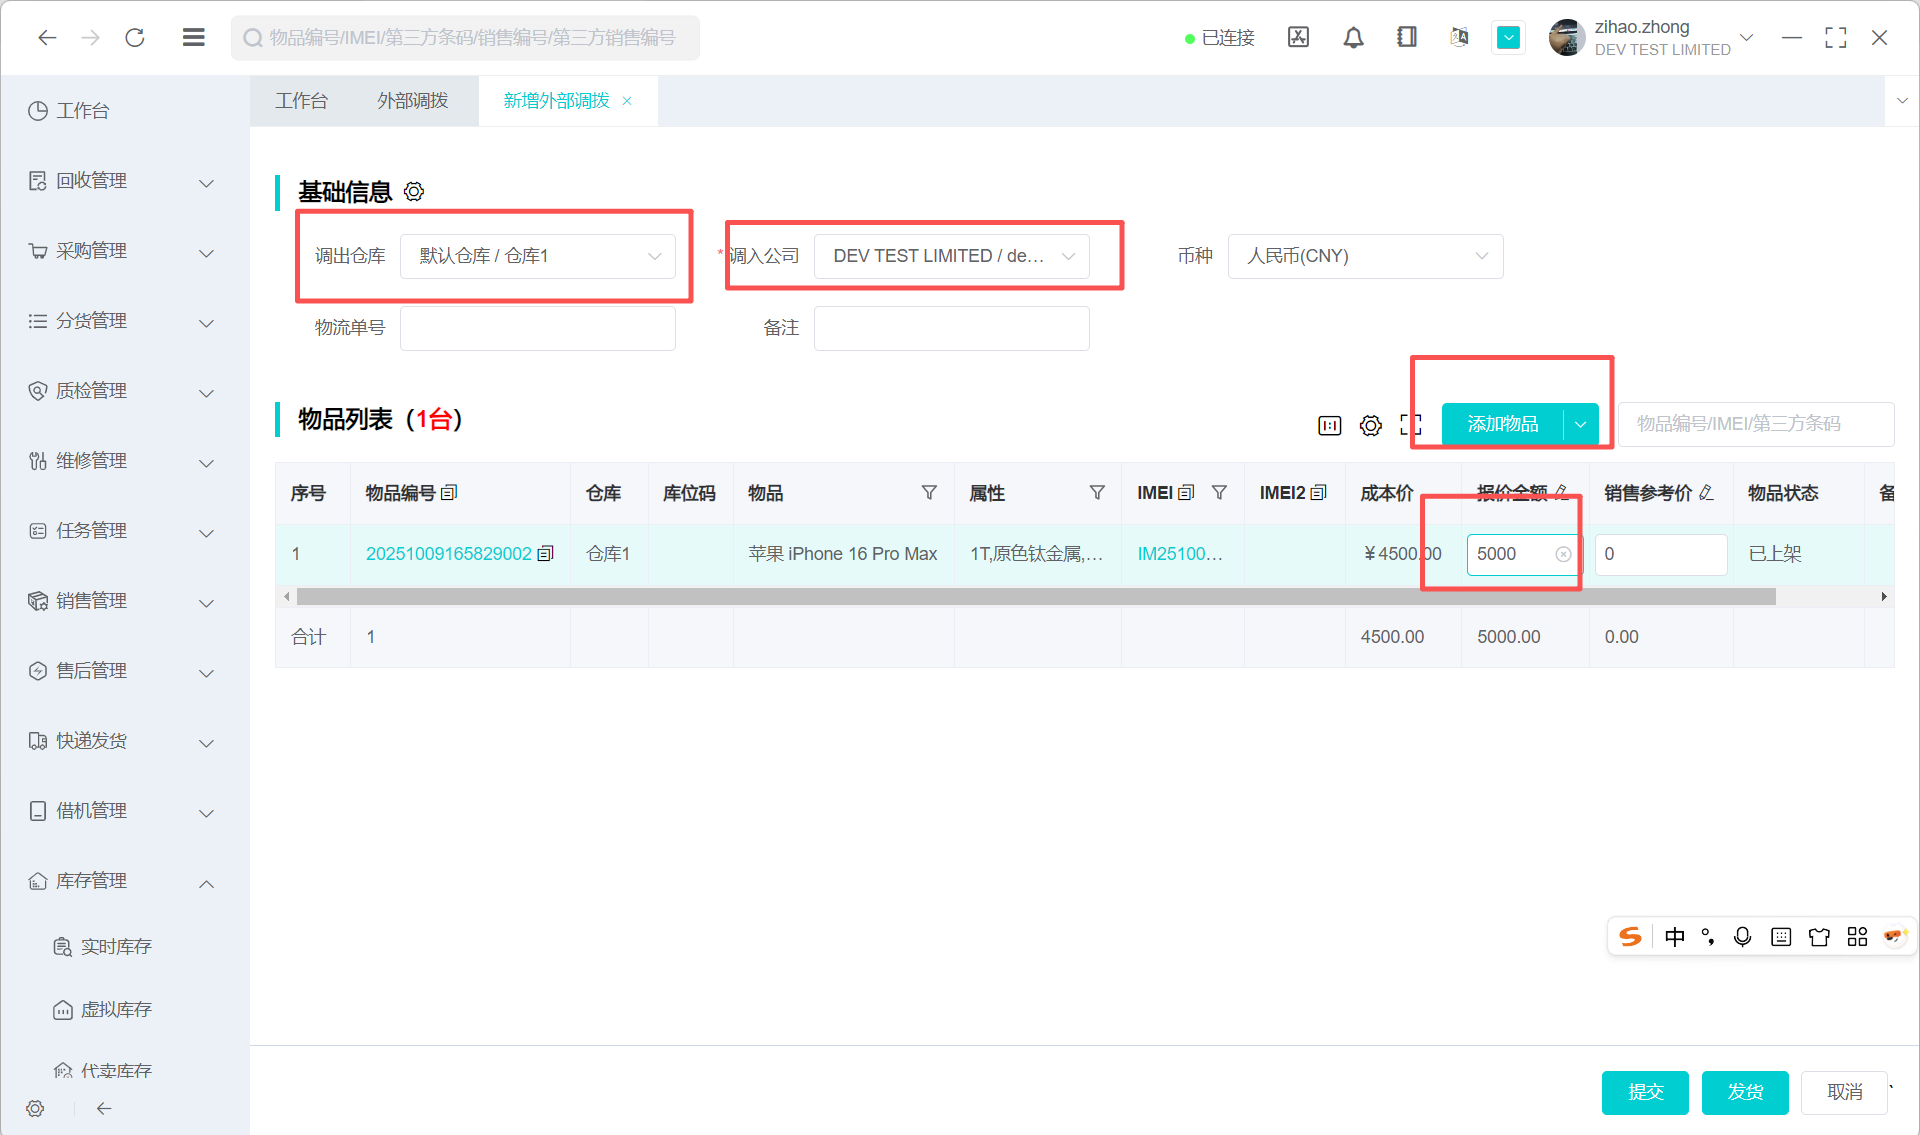Click the refresh page icon
1920x1135 pixels.
point(135,38)
